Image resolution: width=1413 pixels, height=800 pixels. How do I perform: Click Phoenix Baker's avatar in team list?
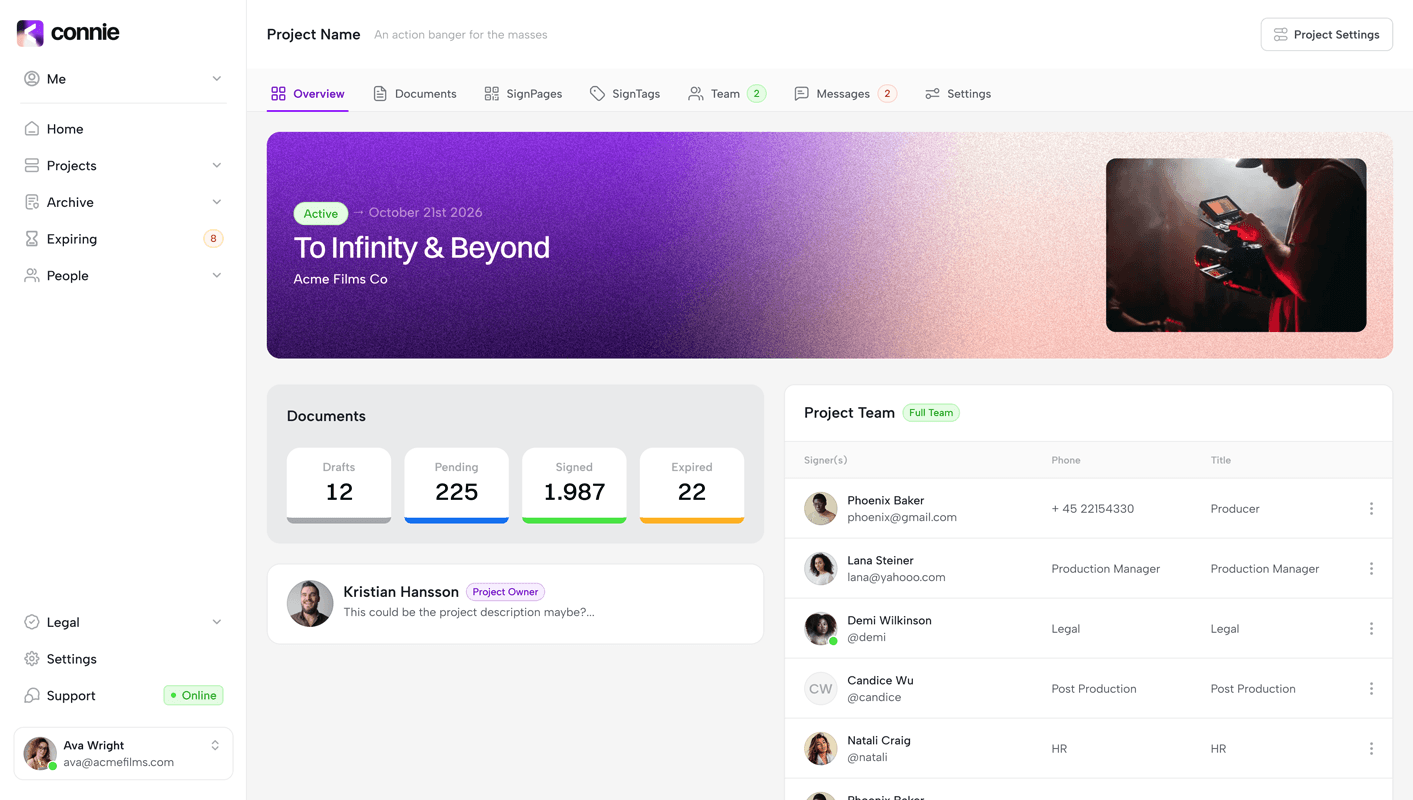pyautogui.click(x=821, y=509)
